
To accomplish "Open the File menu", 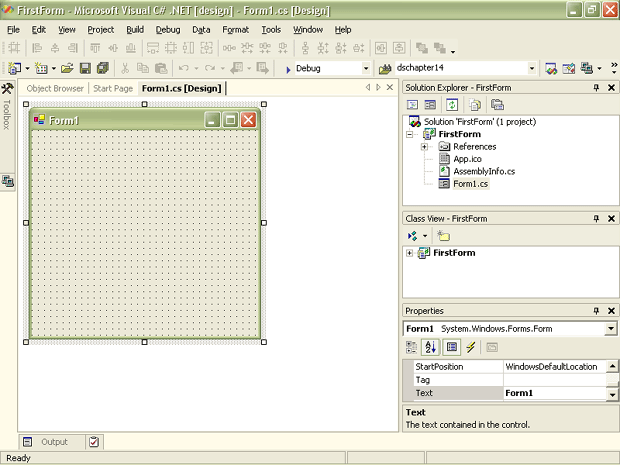I will click(13, 30).
